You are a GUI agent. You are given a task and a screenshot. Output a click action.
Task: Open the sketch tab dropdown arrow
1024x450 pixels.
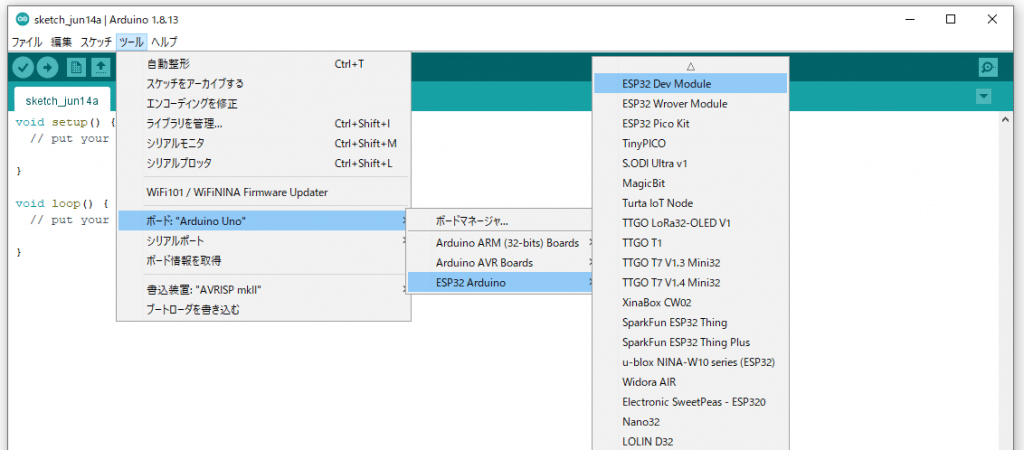(983, 96)
